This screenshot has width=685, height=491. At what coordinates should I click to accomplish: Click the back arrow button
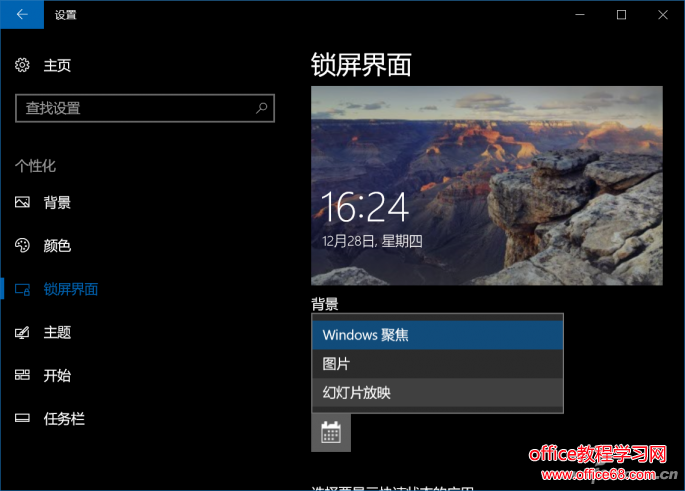22,14
